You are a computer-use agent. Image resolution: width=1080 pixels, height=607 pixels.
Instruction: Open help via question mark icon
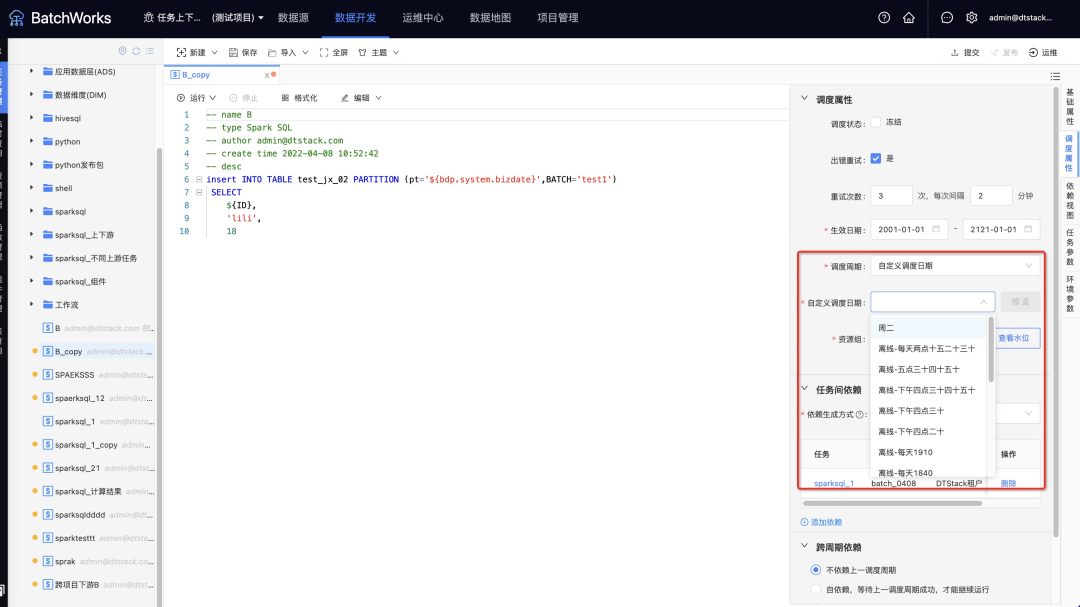pos(883,18)
